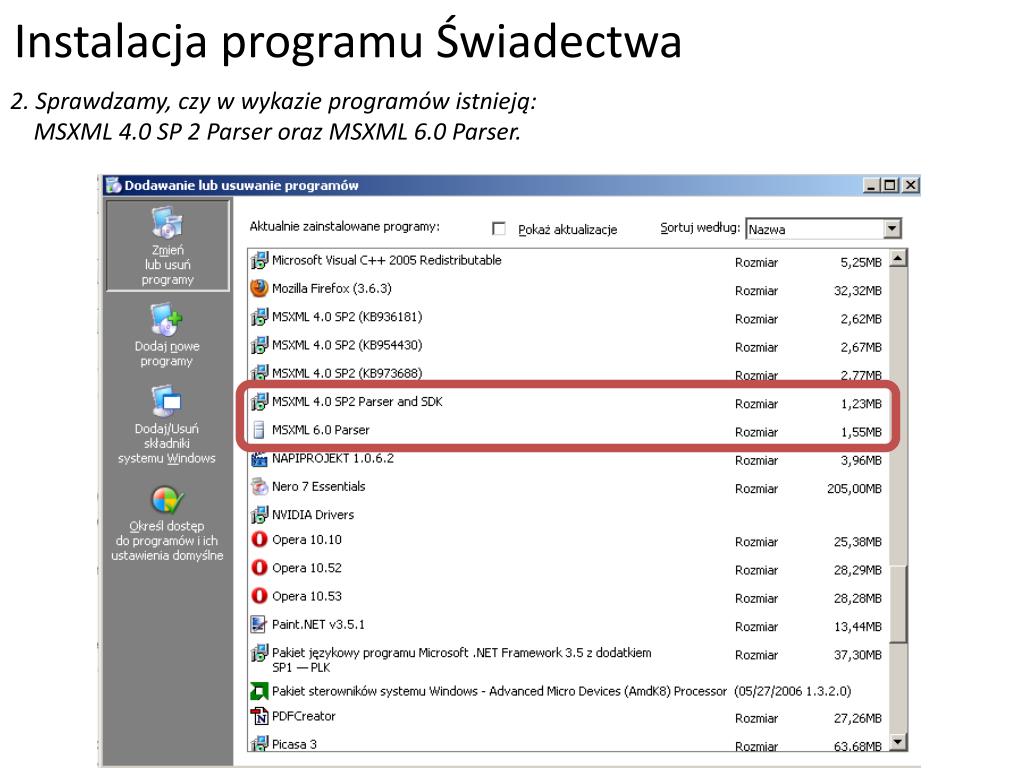Click the 205,00MB size value
The image size is (1024, 768).
(854, 489)
